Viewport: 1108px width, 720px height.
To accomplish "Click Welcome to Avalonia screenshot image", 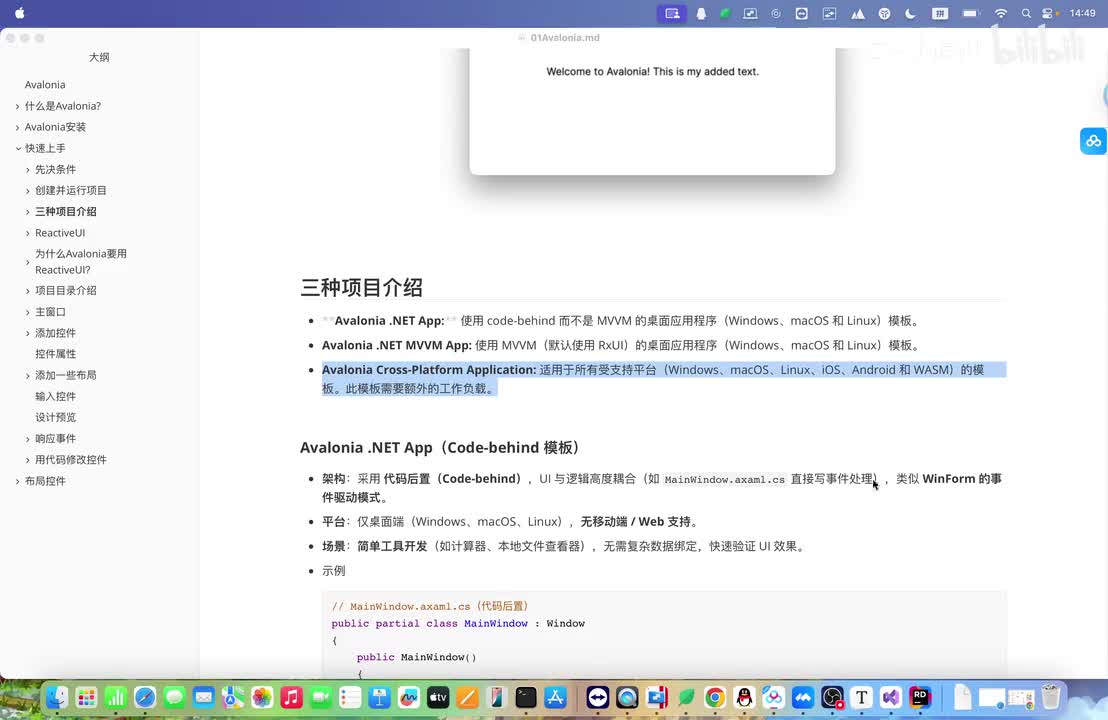I will (x=652, y=111).
